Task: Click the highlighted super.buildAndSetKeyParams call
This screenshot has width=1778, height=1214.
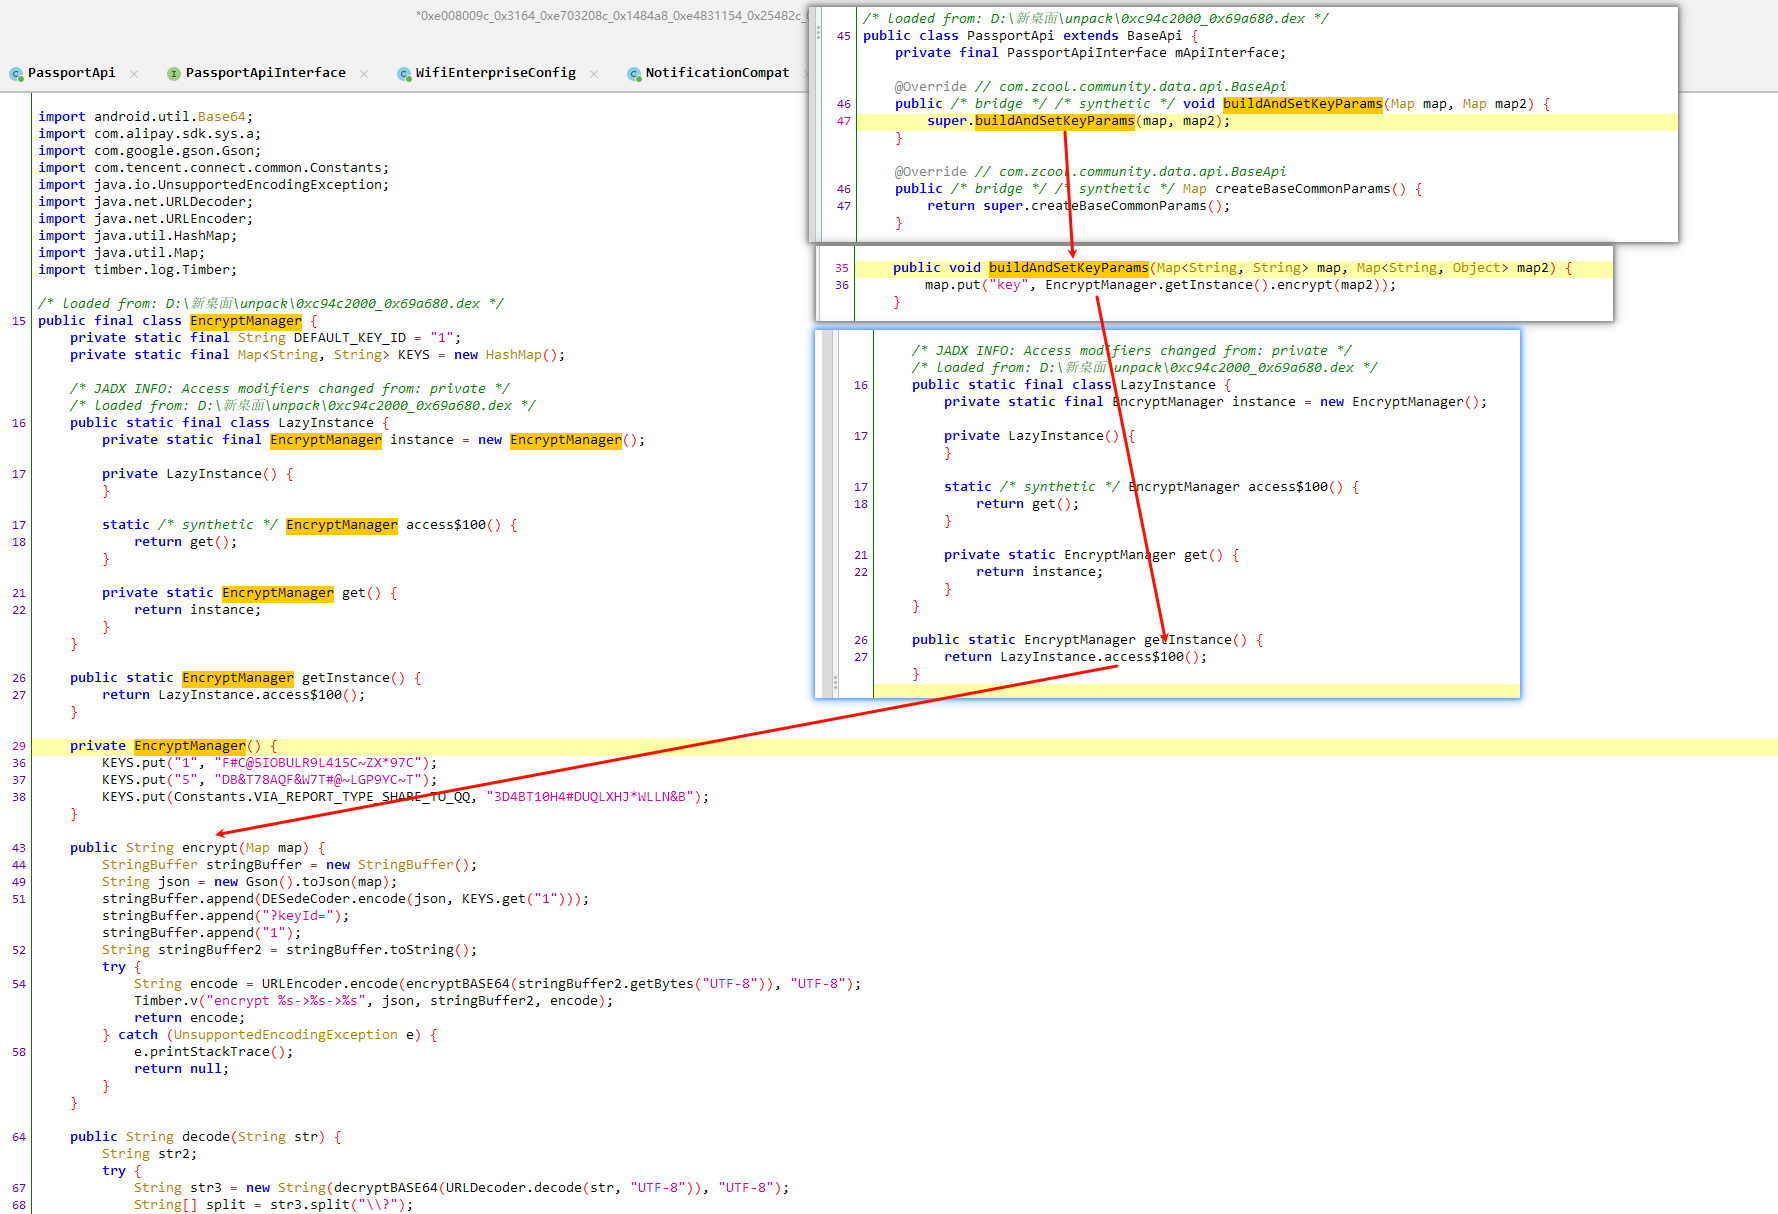Action: click(1054, 121)
